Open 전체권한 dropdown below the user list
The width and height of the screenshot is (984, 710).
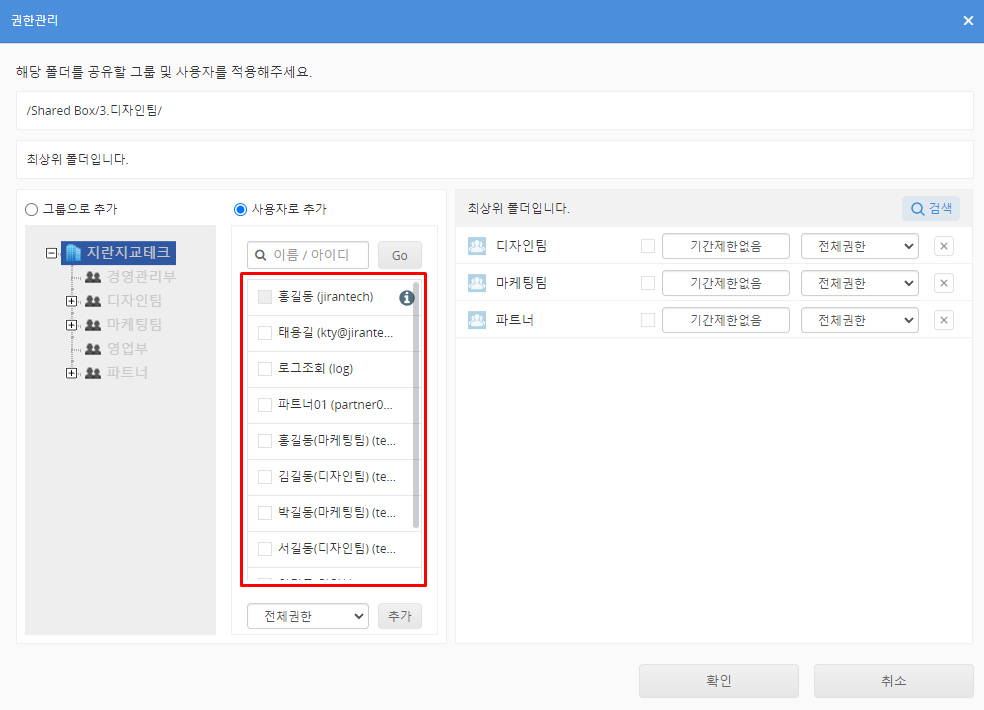pyautogui.click(x=308, y=616)
